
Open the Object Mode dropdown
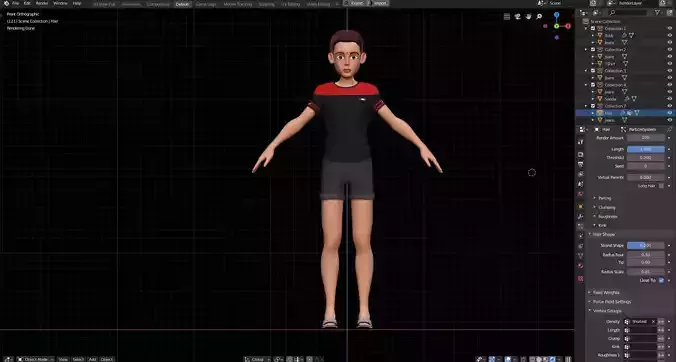point(36,359)
